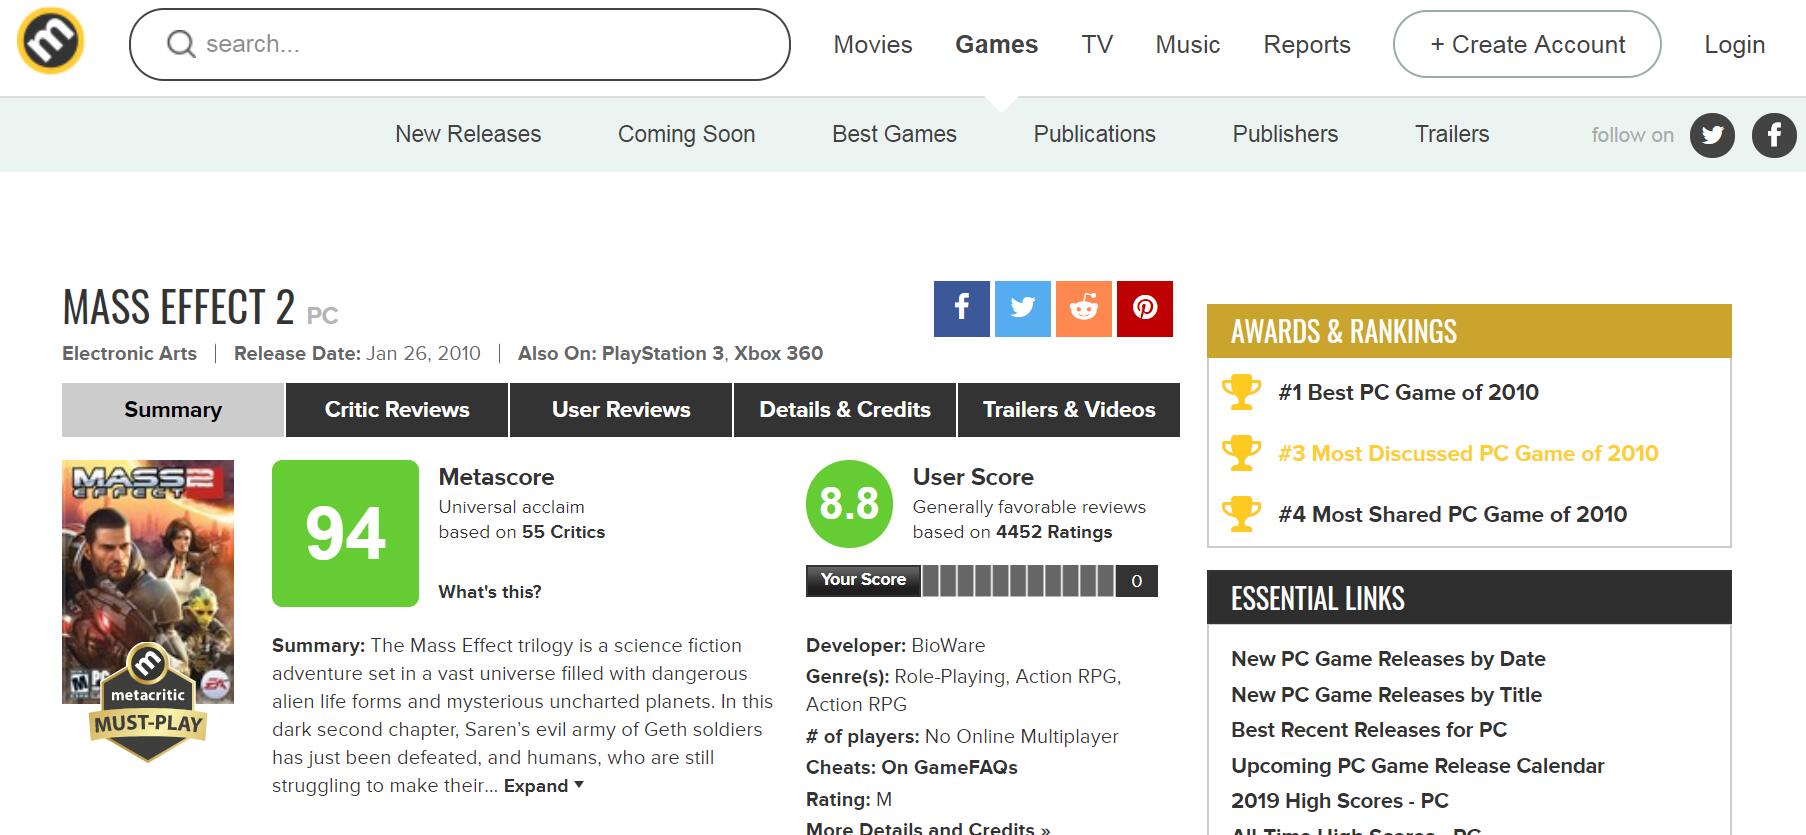
Task: Open Upcoming PC Game Release Calendar
Action: click(1417, 766)
